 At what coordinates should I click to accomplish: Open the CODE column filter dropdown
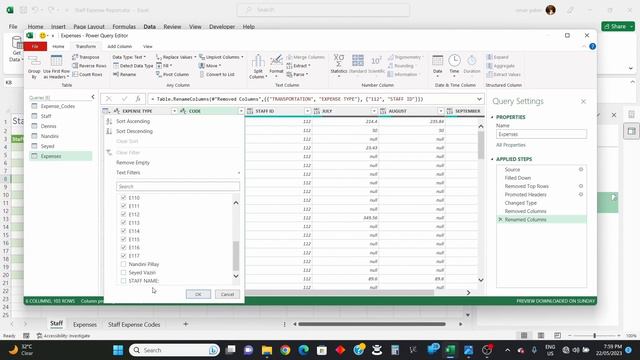pos(241,111)
